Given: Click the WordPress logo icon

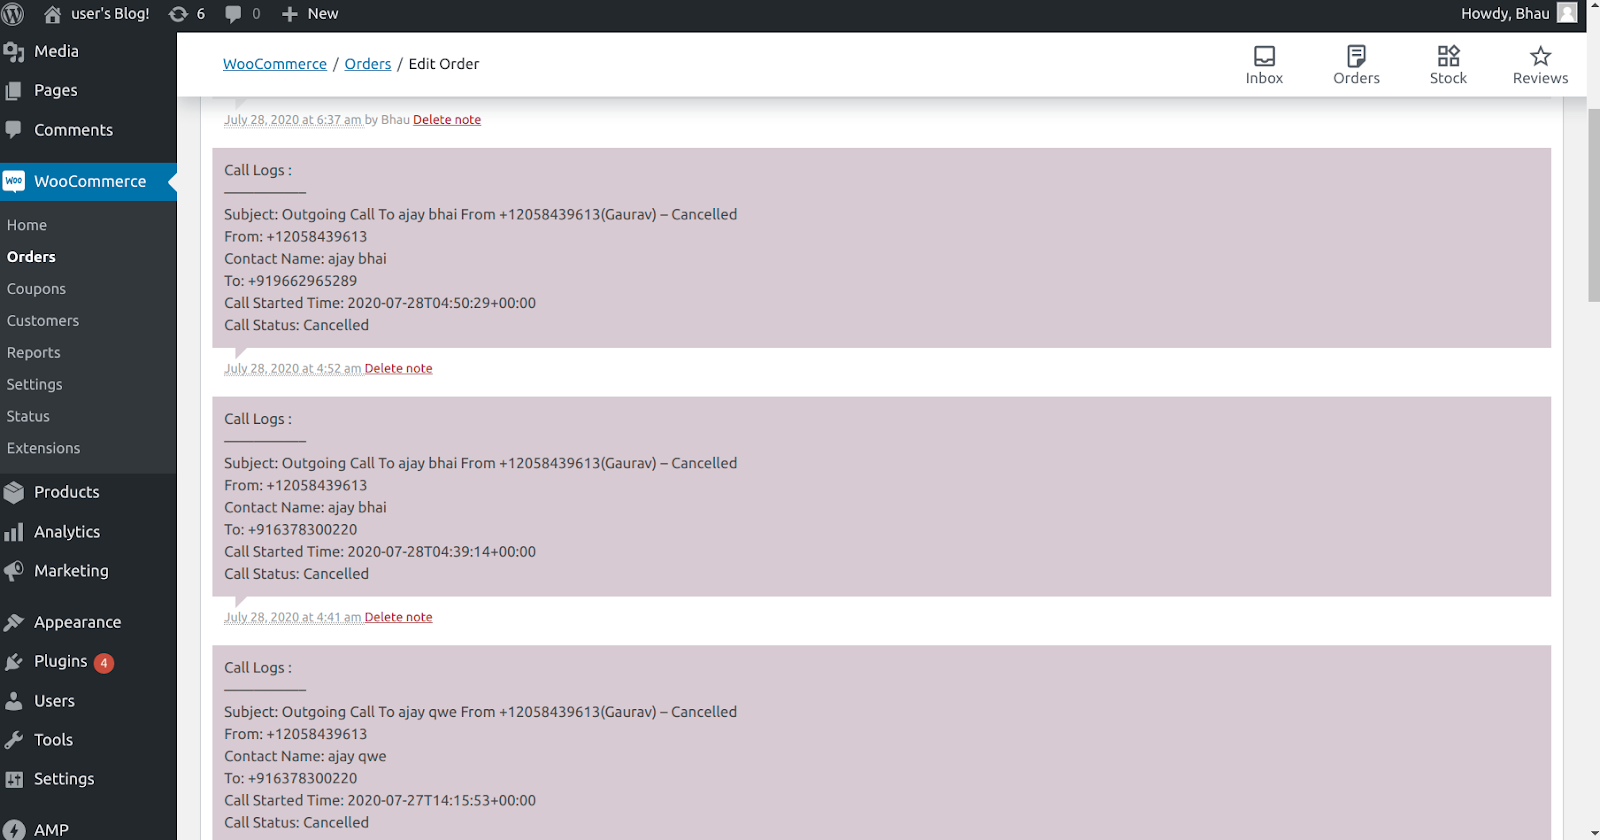Looking at the screenshot, I should (13, 14).
